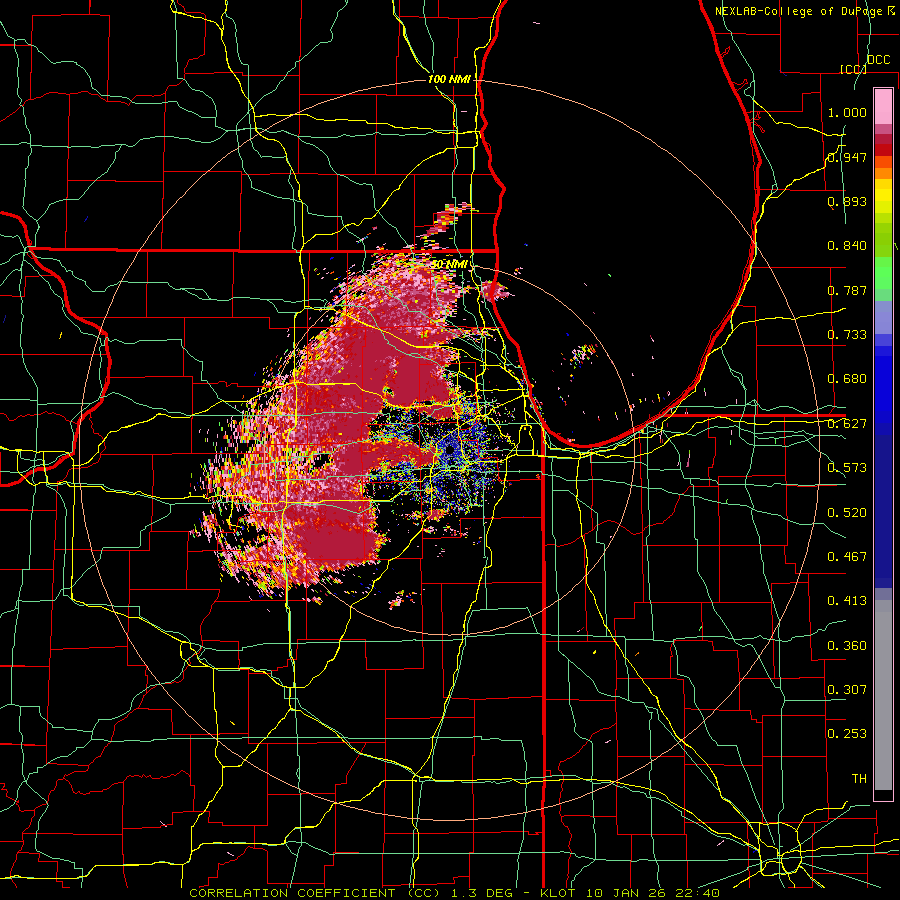Select the 1.000 scale value
This screenshot has height=900, width=900.
click(847, 112)
